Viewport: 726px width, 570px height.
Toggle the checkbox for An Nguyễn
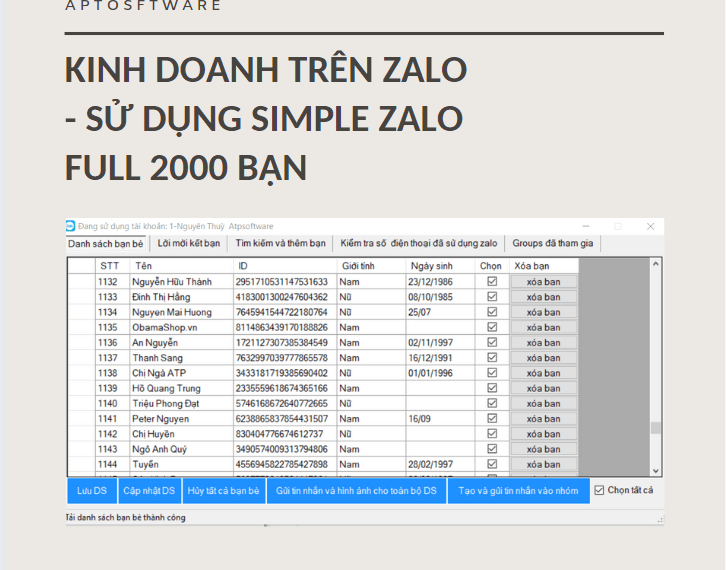tap(492, 342)
